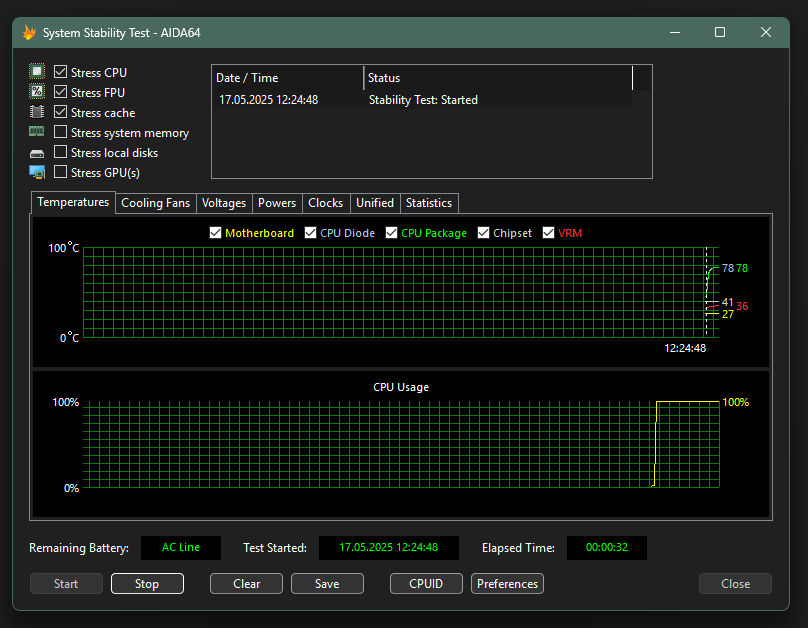The width and height of the screenshot is (808, 628).
Task: Click the monitor icon beside Stress GPU(s)
Action: [x=37, y=172]
